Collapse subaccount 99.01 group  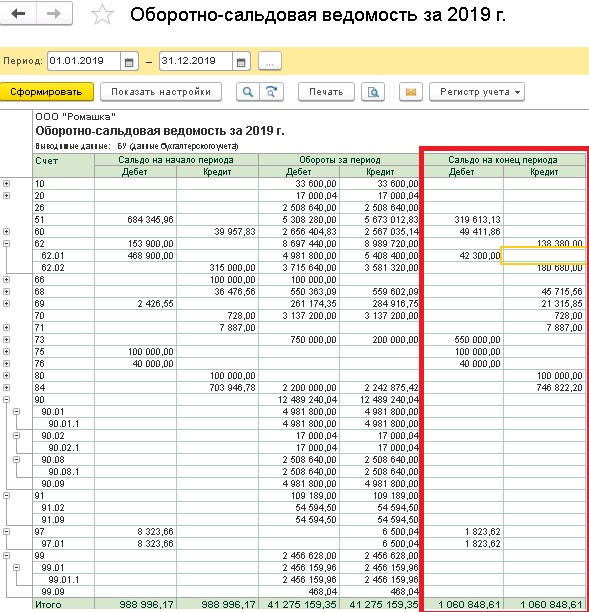click(16, 568)
